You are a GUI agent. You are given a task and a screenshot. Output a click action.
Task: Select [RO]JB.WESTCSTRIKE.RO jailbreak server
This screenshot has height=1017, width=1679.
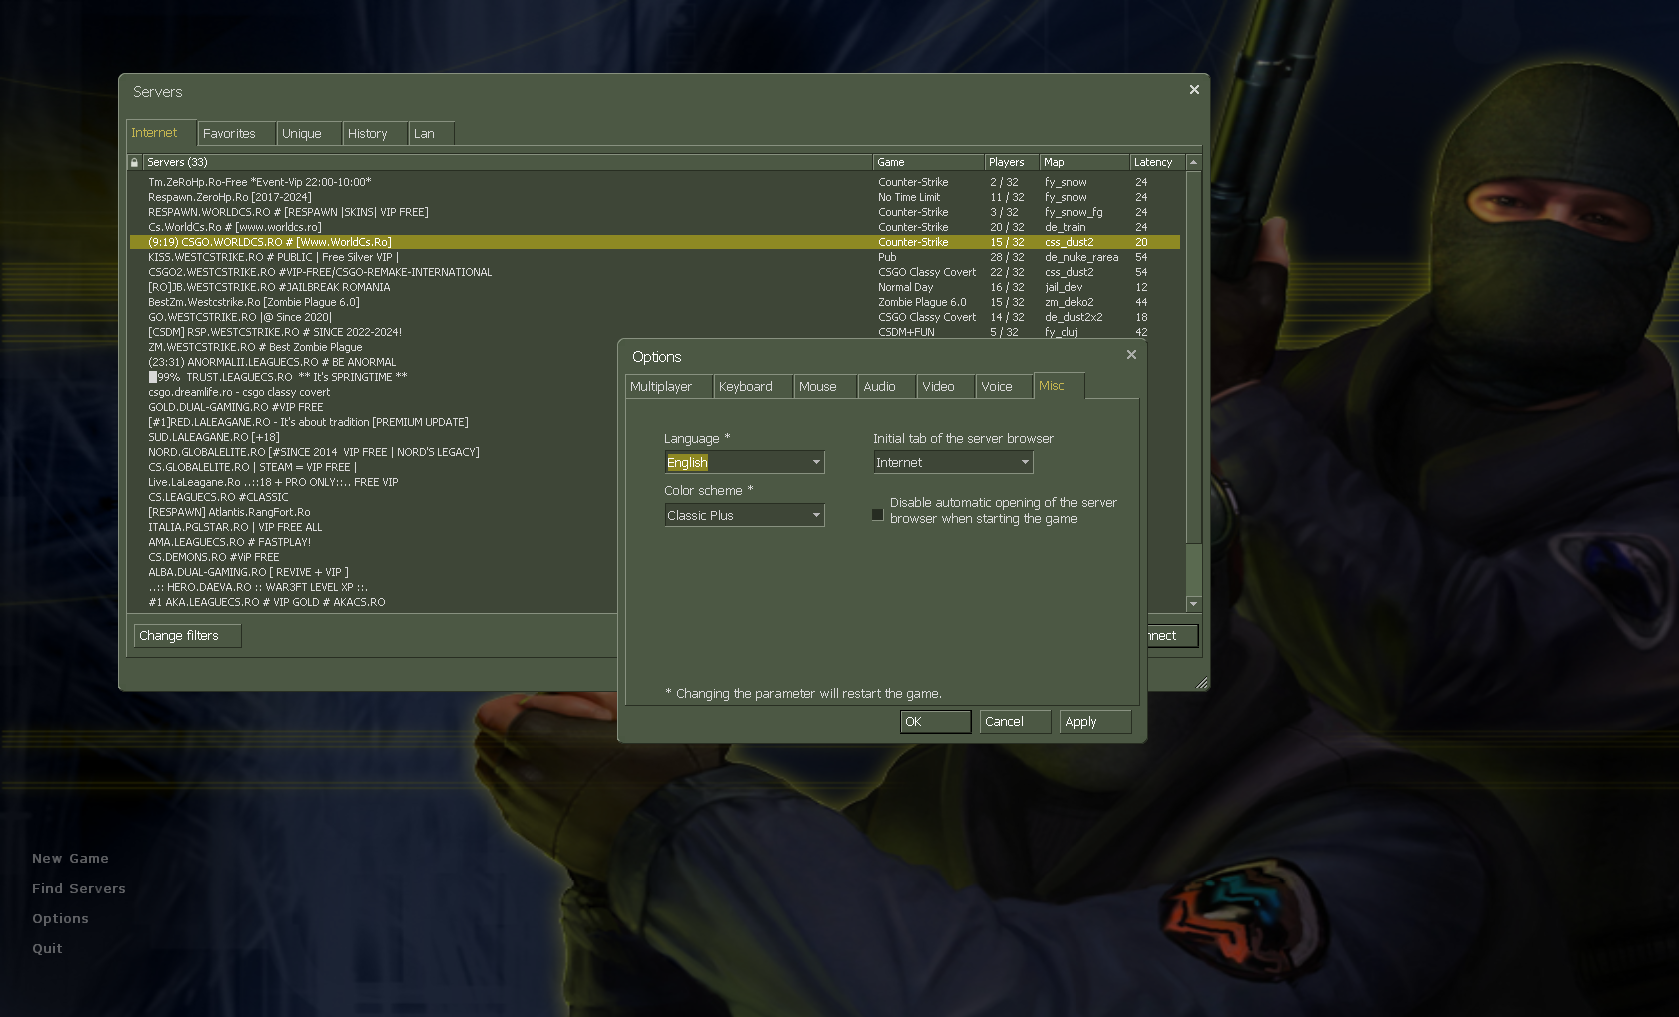click(x=655, y=287)
